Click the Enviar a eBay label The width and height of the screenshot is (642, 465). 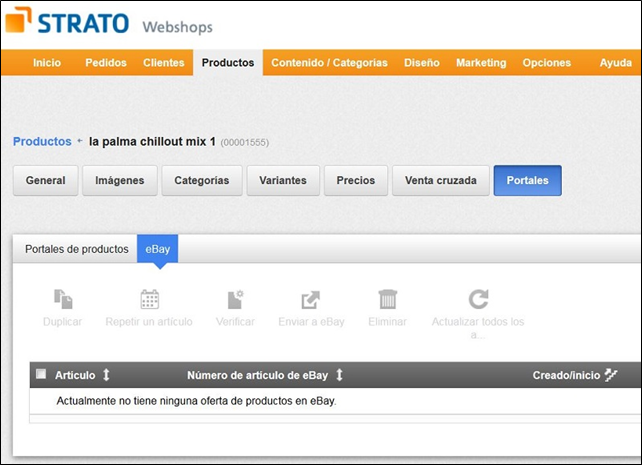(311, 322)
